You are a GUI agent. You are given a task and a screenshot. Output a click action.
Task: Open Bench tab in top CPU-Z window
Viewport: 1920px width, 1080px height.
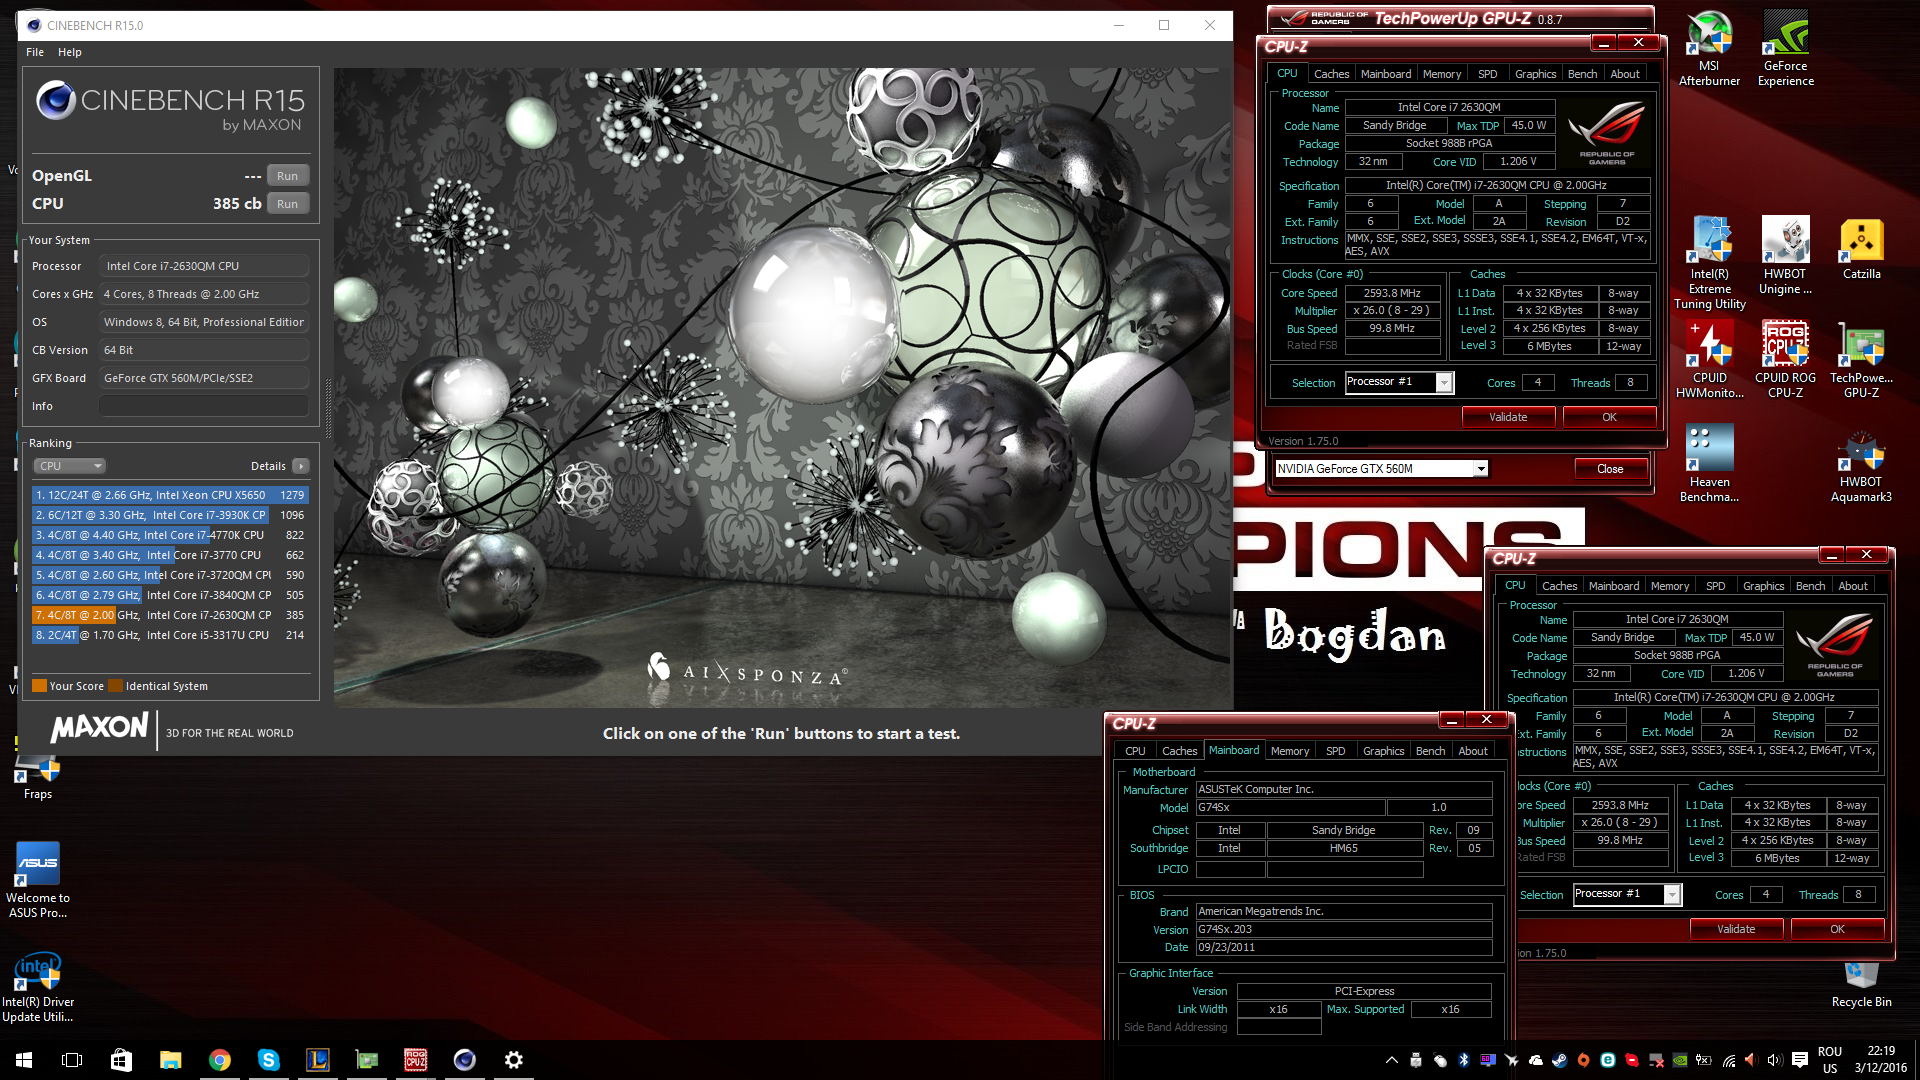click(x=1582, y=74)
